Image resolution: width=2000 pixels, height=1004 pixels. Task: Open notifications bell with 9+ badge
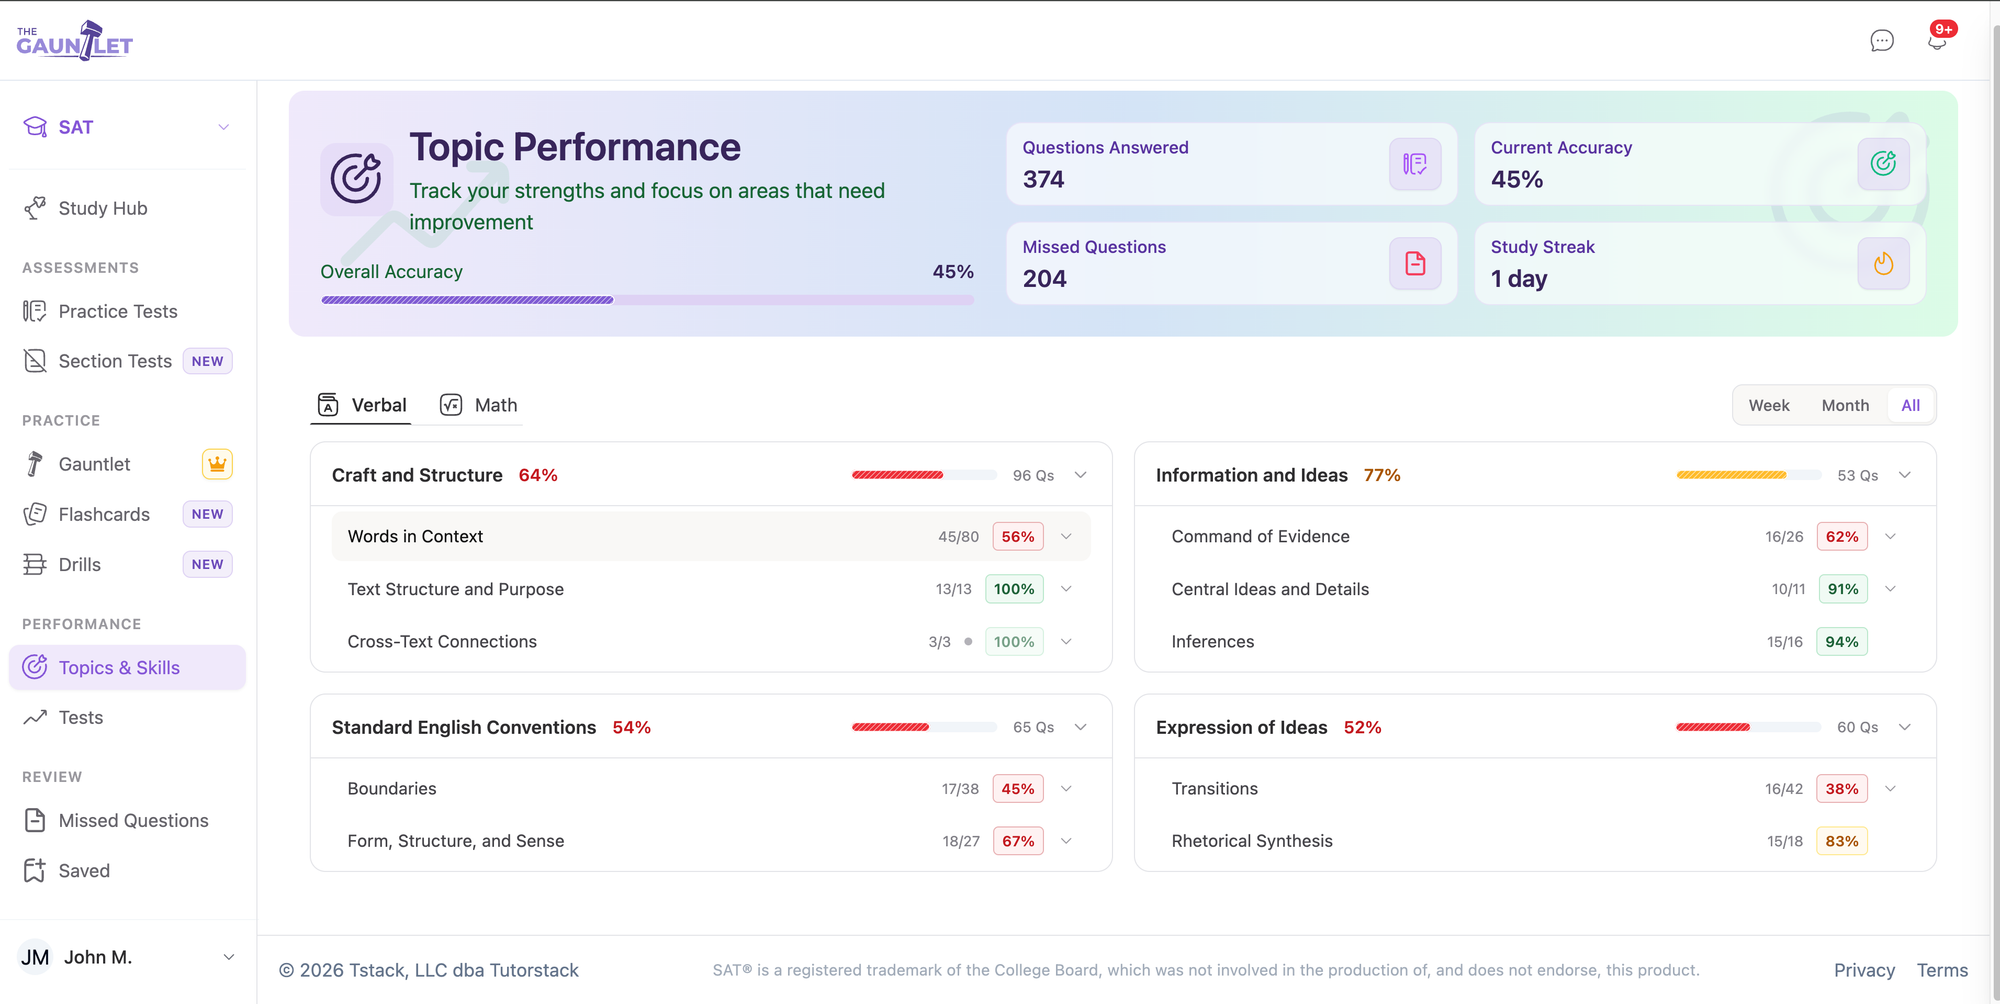(1938, 39)
